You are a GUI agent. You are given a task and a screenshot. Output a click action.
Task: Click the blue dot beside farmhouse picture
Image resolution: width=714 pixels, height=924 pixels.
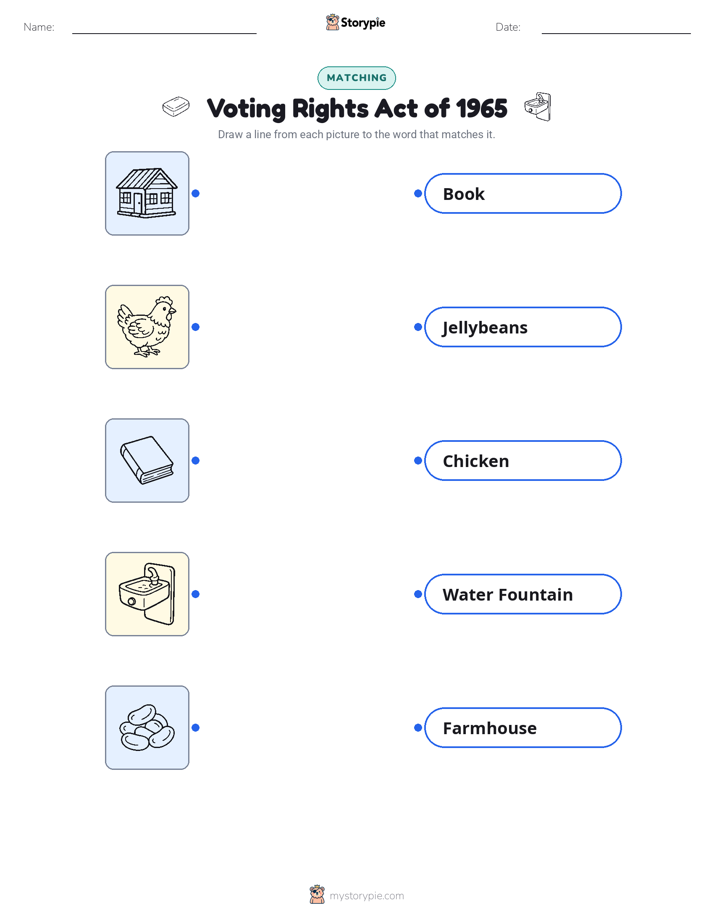196,193
